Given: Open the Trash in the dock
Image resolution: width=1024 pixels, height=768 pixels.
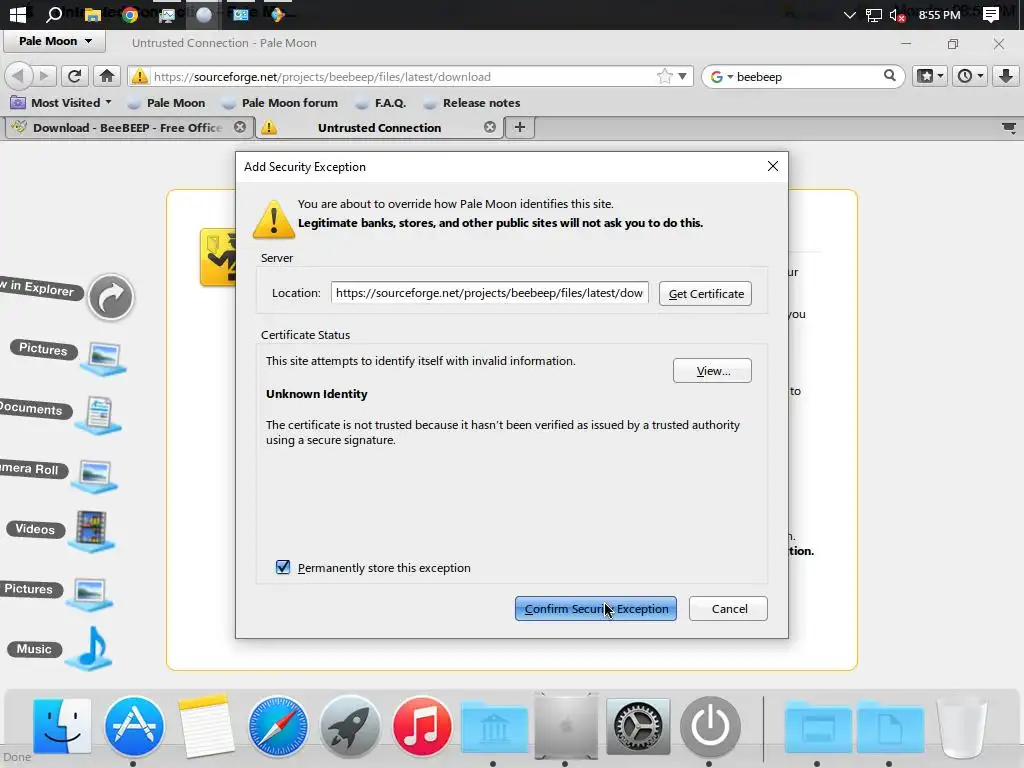Looking at the screenshot, I should click(x=962, y=726).
